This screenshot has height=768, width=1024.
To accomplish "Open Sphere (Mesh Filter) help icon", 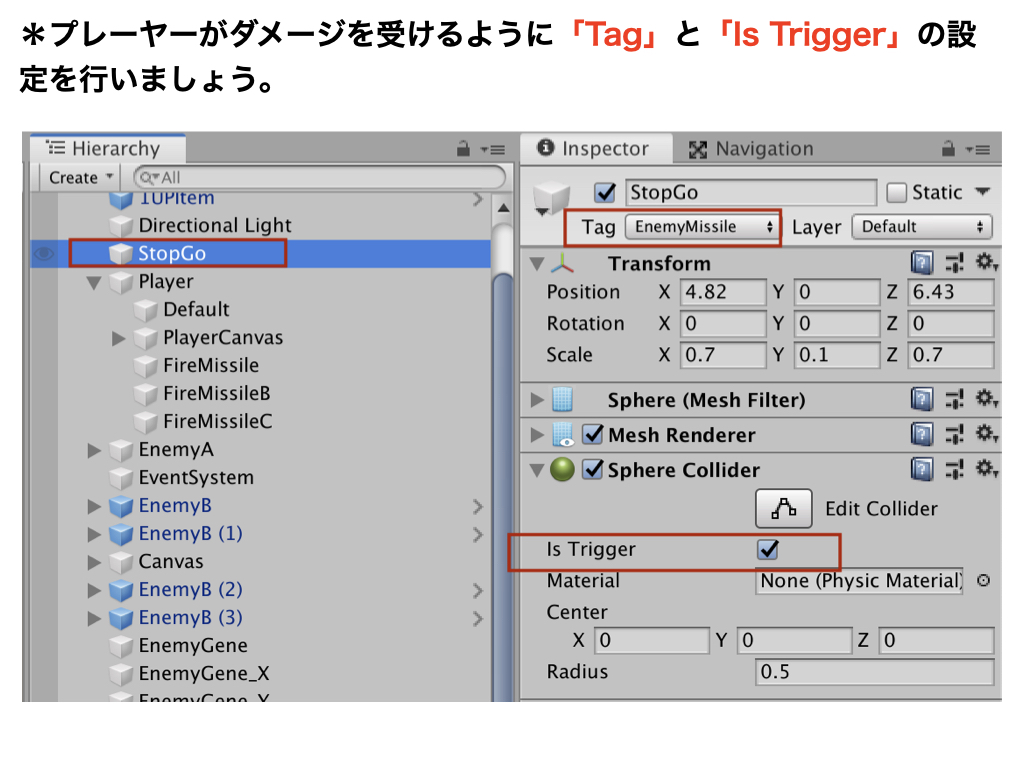I will 921,399.
